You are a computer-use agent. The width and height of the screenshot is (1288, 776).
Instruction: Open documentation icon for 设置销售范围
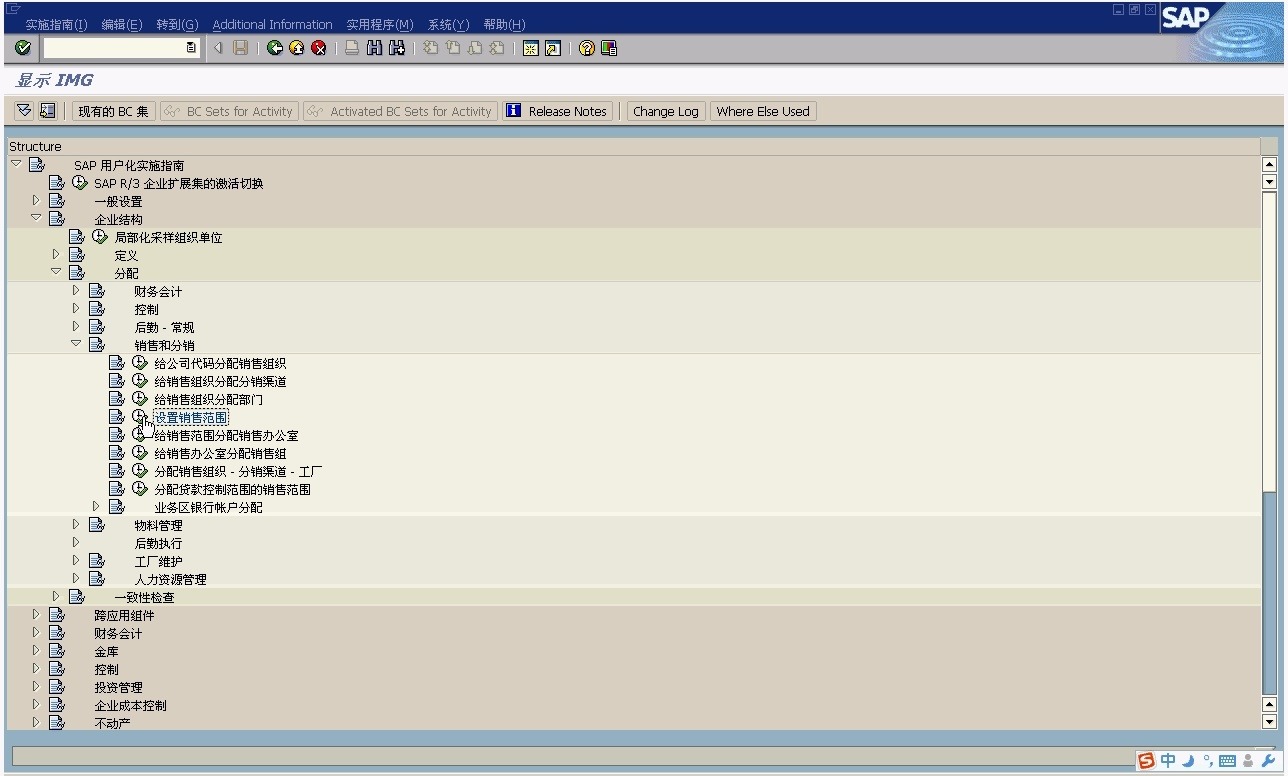[x=117, y=417]
